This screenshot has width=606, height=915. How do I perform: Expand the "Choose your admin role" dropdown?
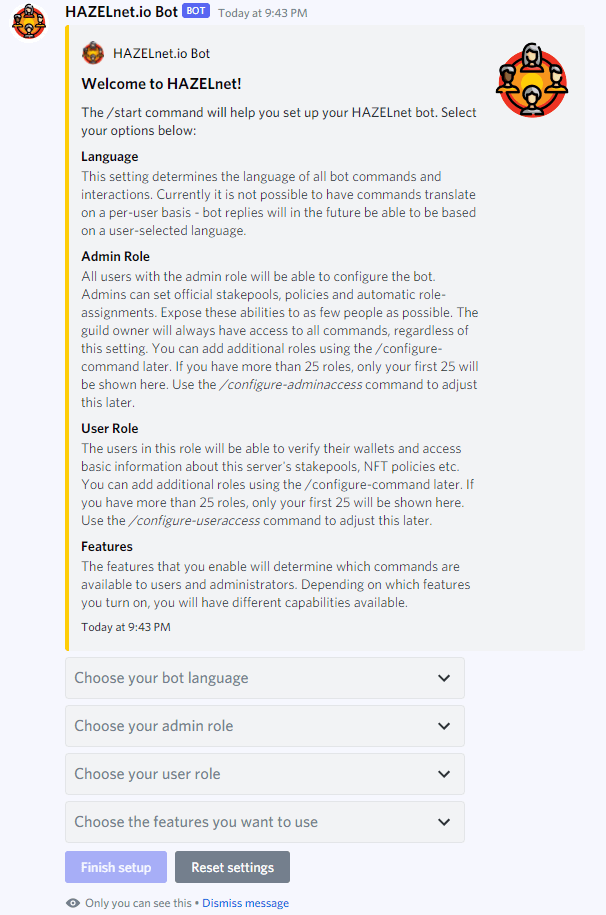tap(250, 726)
